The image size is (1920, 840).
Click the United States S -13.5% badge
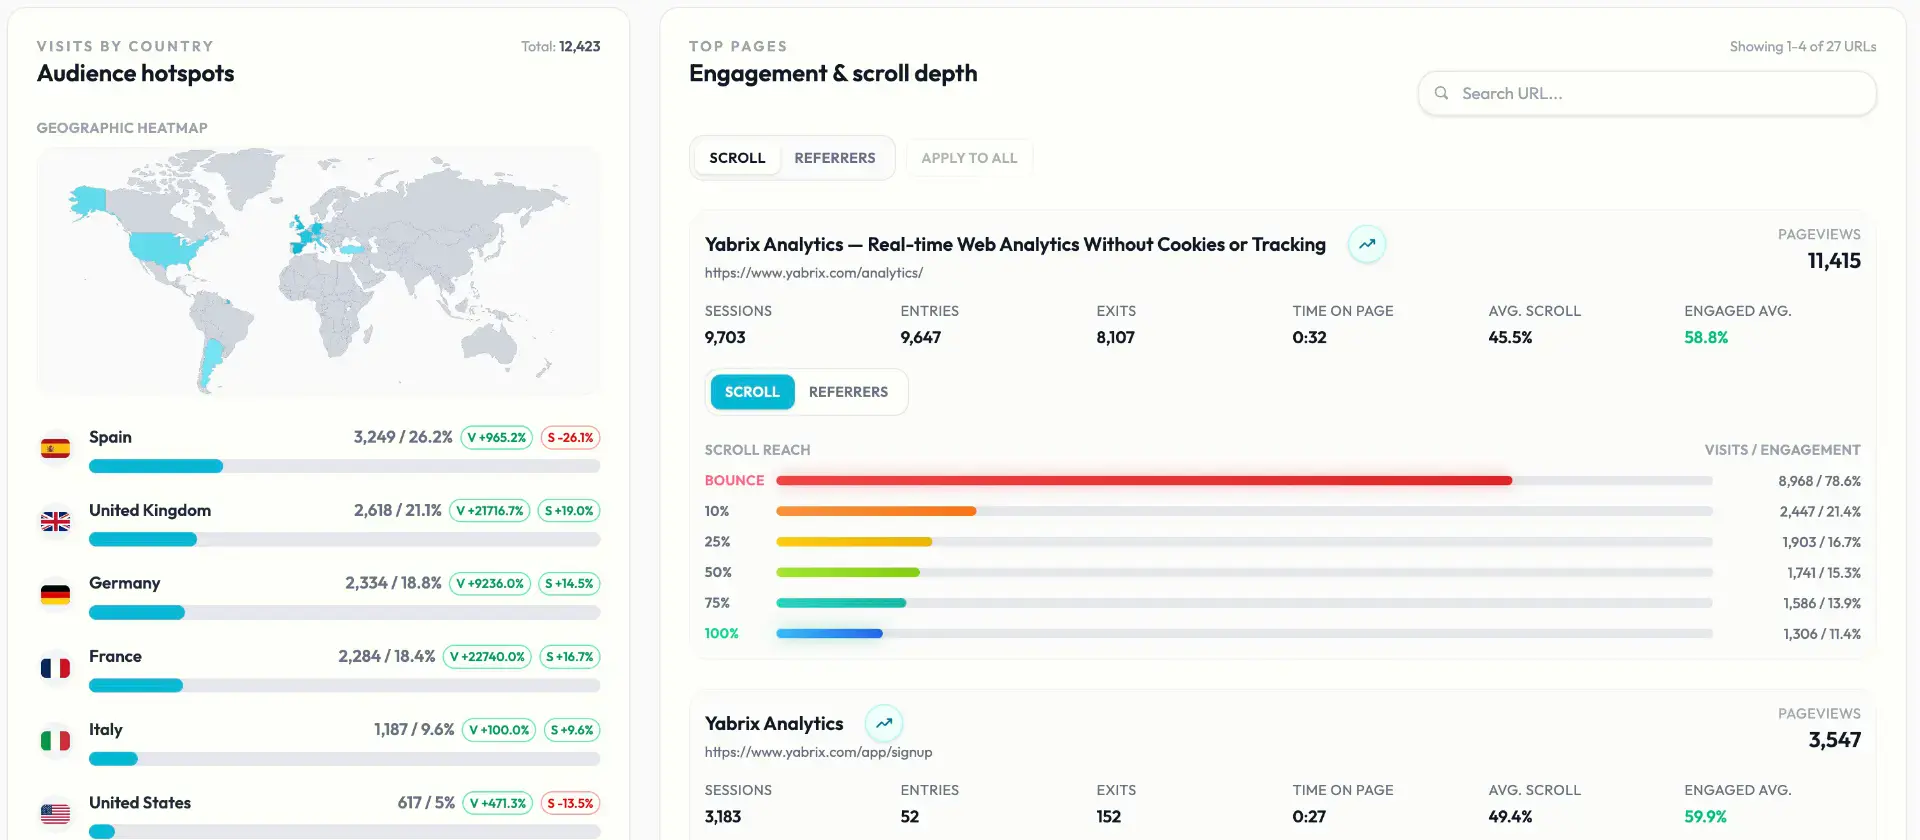(x=570, y=802)
